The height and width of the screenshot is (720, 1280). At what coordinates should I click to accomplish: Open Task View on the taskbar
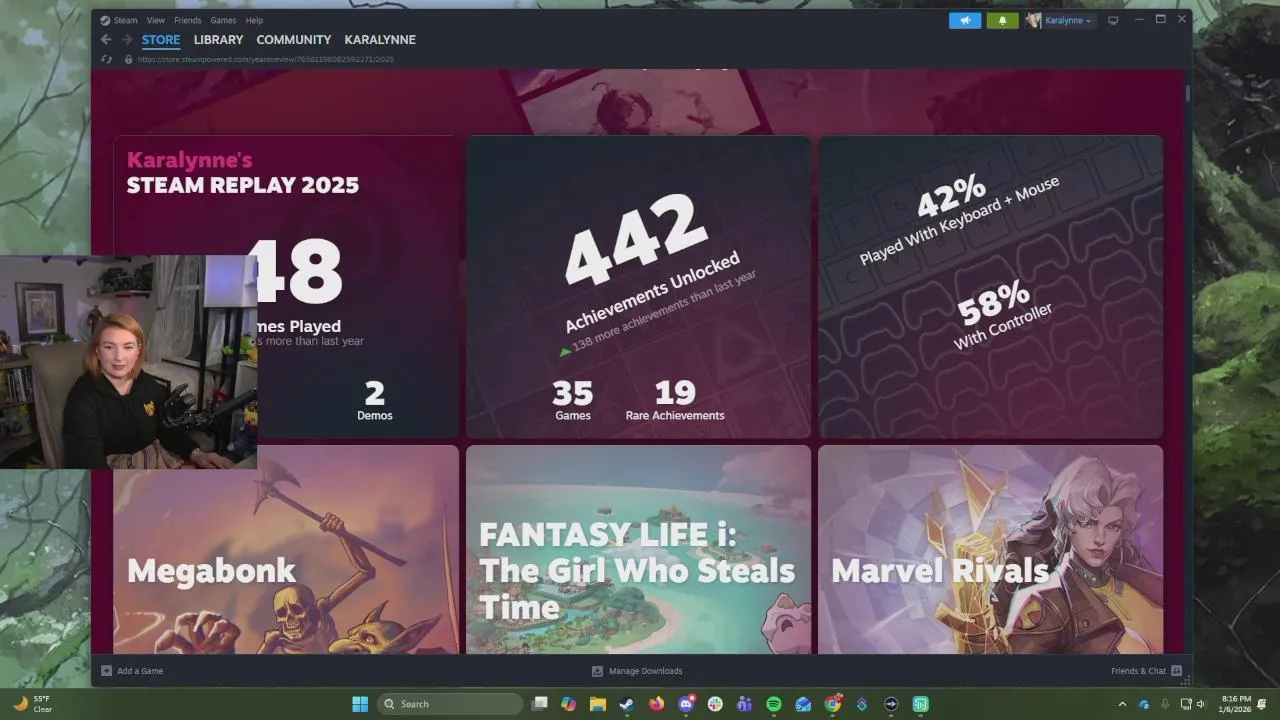[540, 704]
